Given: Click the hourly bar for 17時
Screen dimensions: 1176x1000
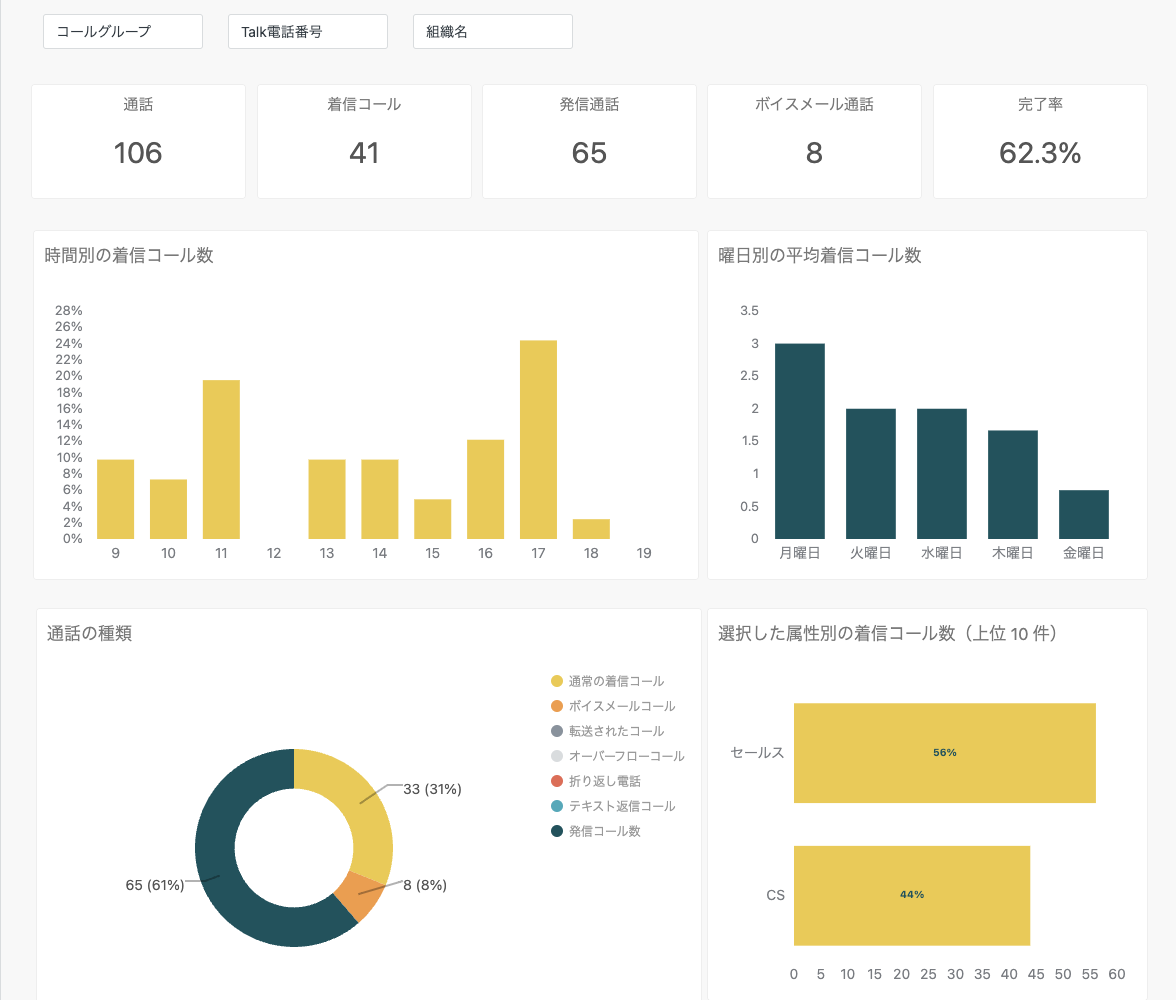Looking at the screenshot, I should 538,440.
